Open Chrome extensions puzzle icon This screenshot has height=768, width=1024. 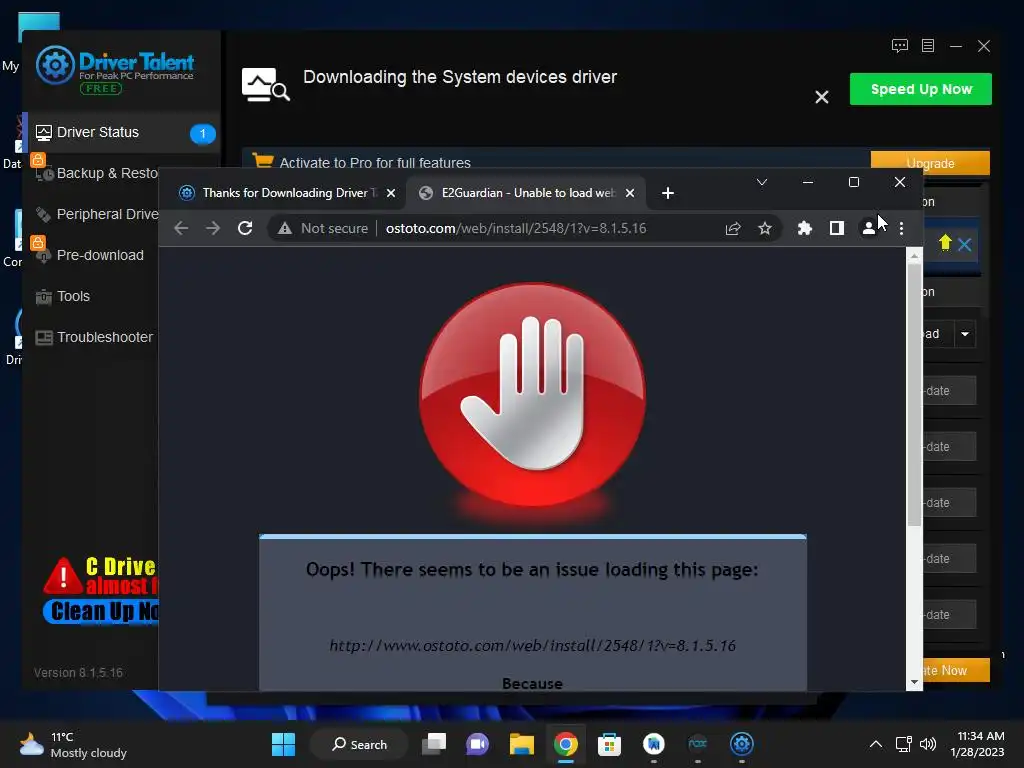[805, 228]
